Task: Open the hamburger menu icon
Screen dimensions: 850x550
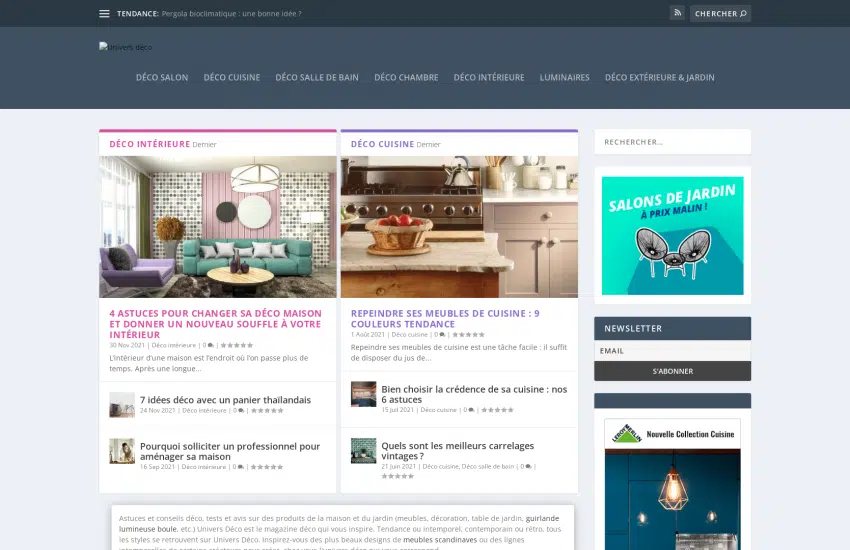Action: [104, 14]
